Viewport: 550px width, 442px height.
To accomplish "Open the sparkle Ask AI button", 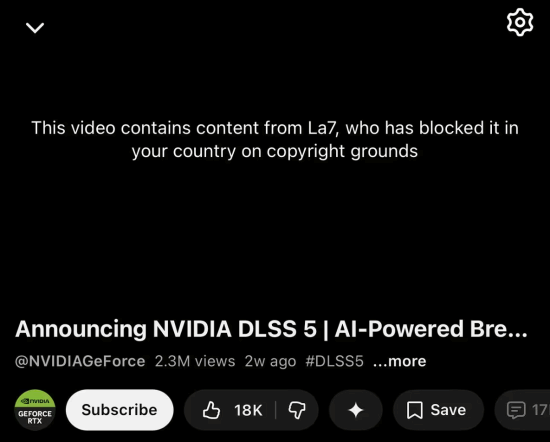I will 356,410.
